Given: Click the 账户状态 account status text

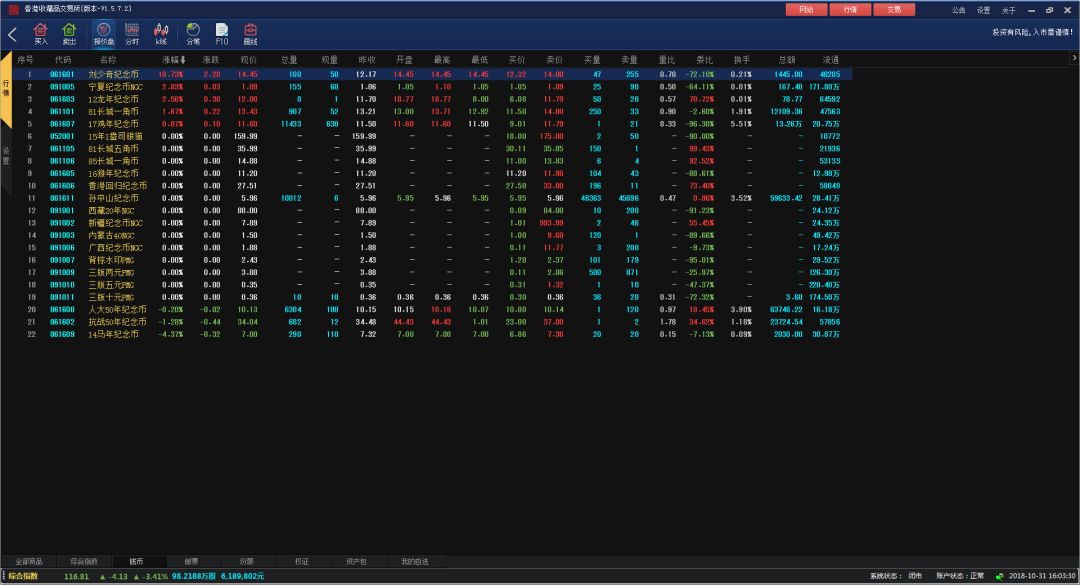Looking at the screenshot, I should (x=959, y=576).
